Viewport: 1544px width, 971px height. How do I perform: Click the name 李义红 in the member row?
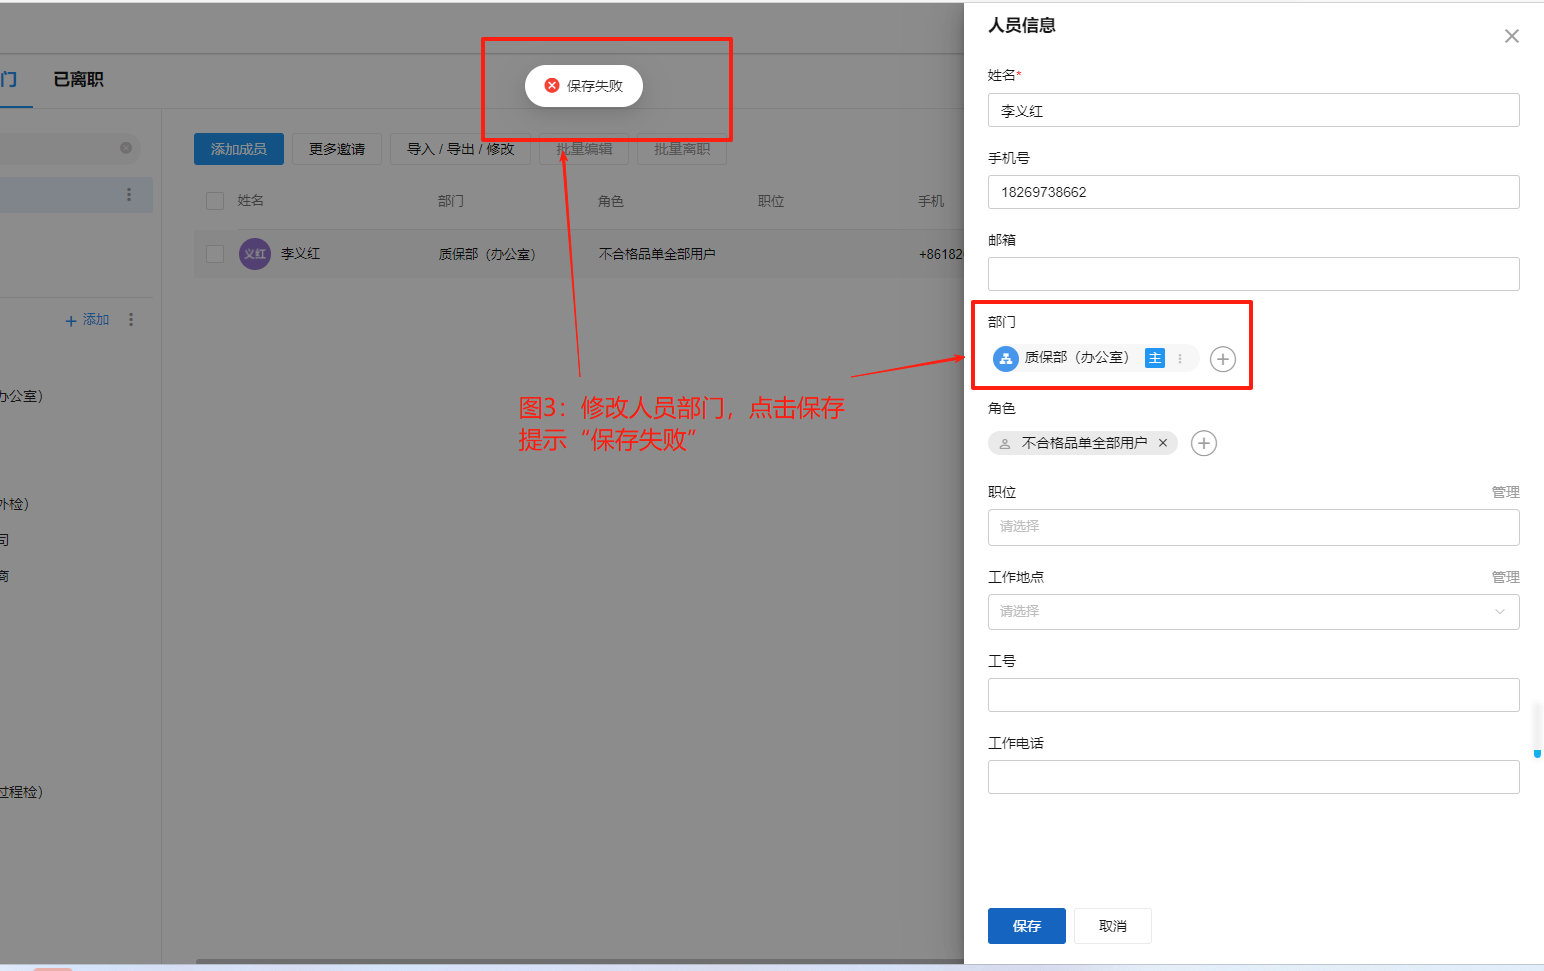[301, 254]
